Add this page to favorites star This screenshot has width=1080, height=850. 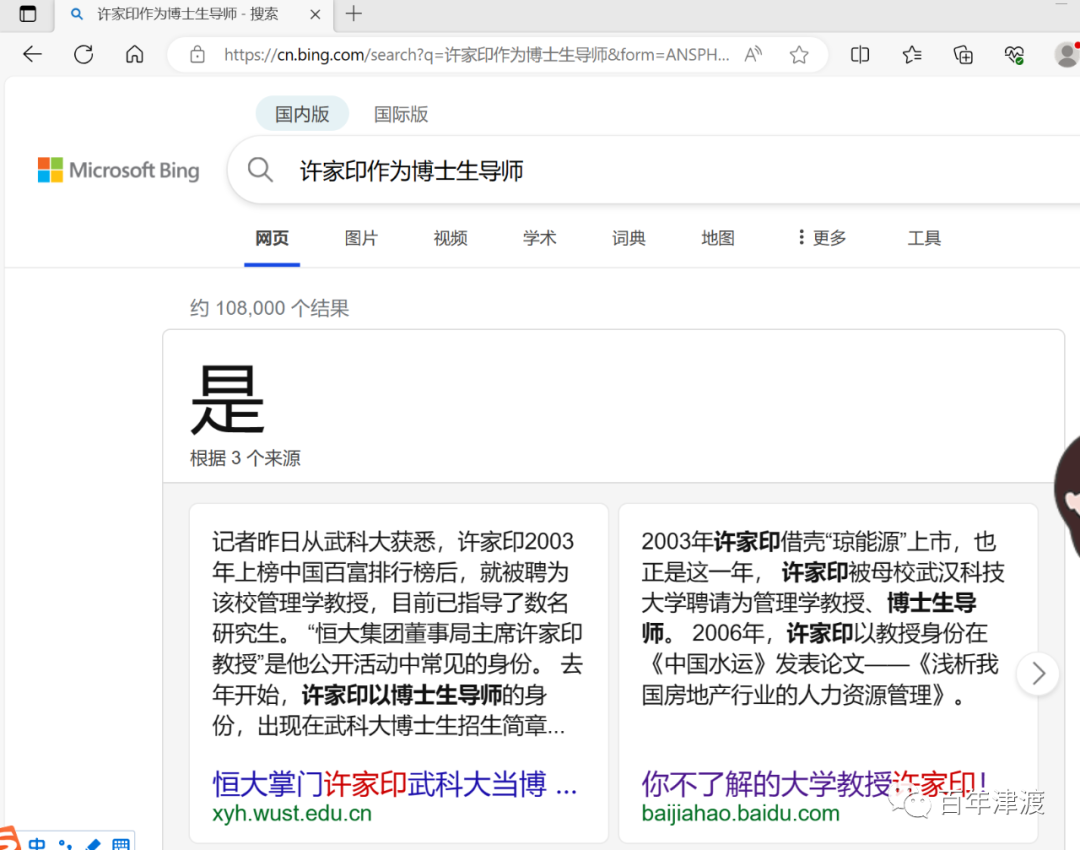[799, 55]
